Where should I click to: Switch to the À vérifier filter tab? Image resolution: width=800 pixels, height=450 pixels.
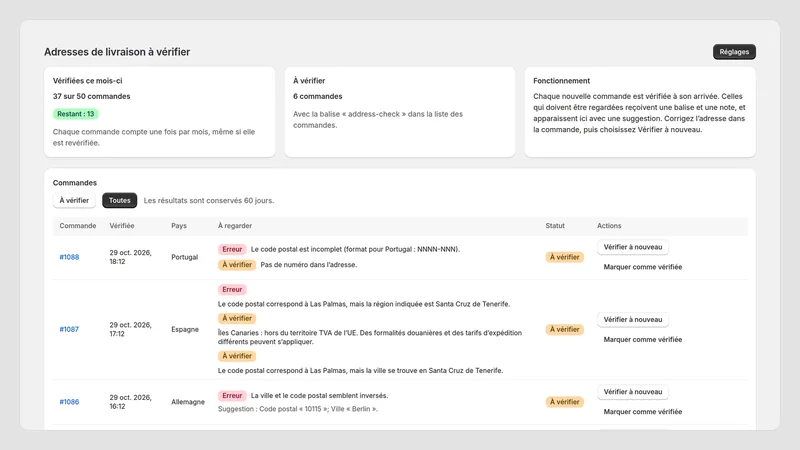74,201
